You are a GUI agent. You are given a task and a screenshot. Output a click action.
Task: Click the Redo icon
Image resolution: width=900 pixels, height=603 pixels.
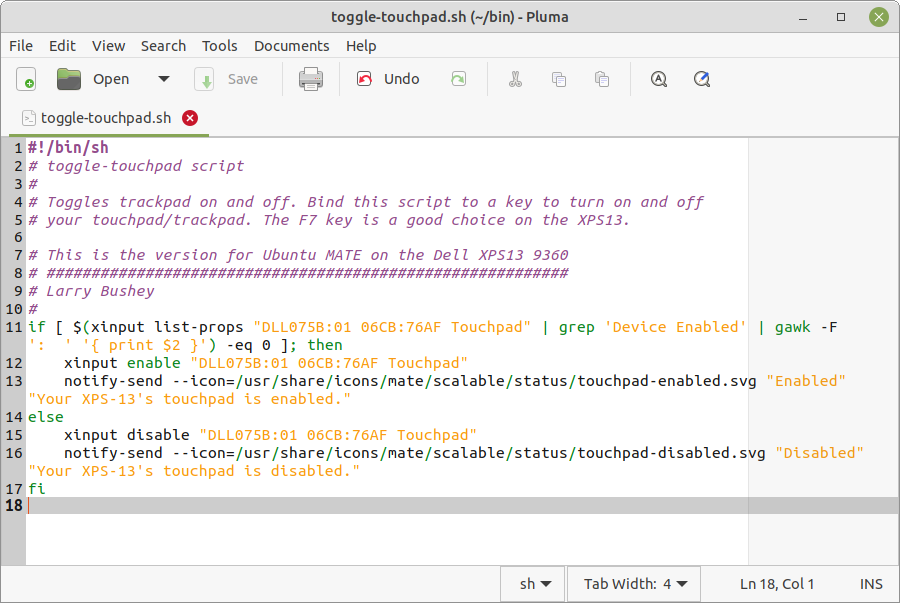click(x=458, y=79)
